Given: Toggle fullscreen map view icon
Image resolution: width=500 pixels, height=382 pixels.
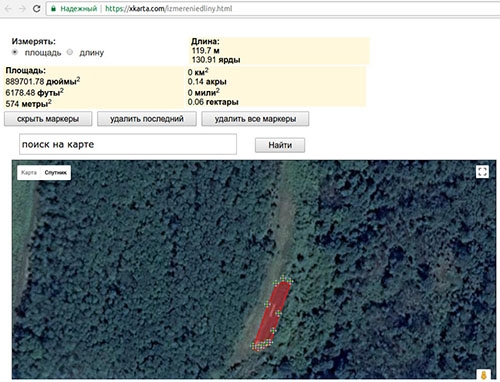Looking at the screenshot, I should (482, 172).
